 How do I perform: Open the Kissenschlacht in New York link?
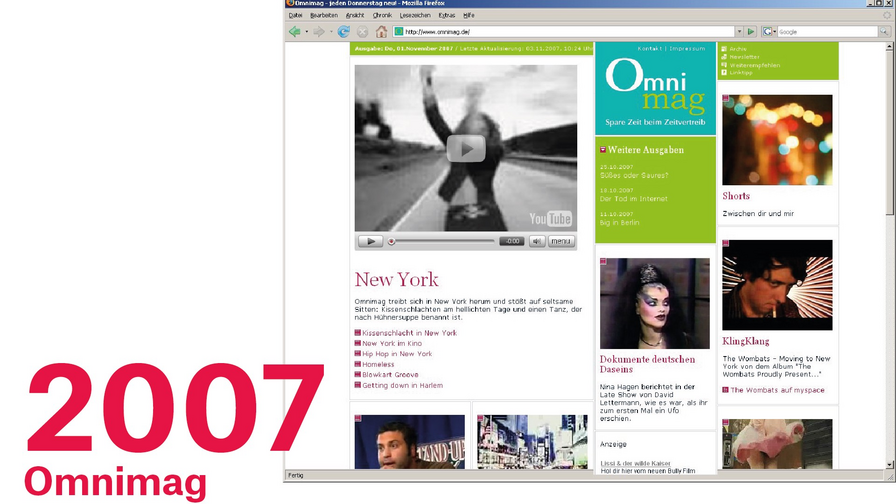pyautogui.click(x=409, y=333)
